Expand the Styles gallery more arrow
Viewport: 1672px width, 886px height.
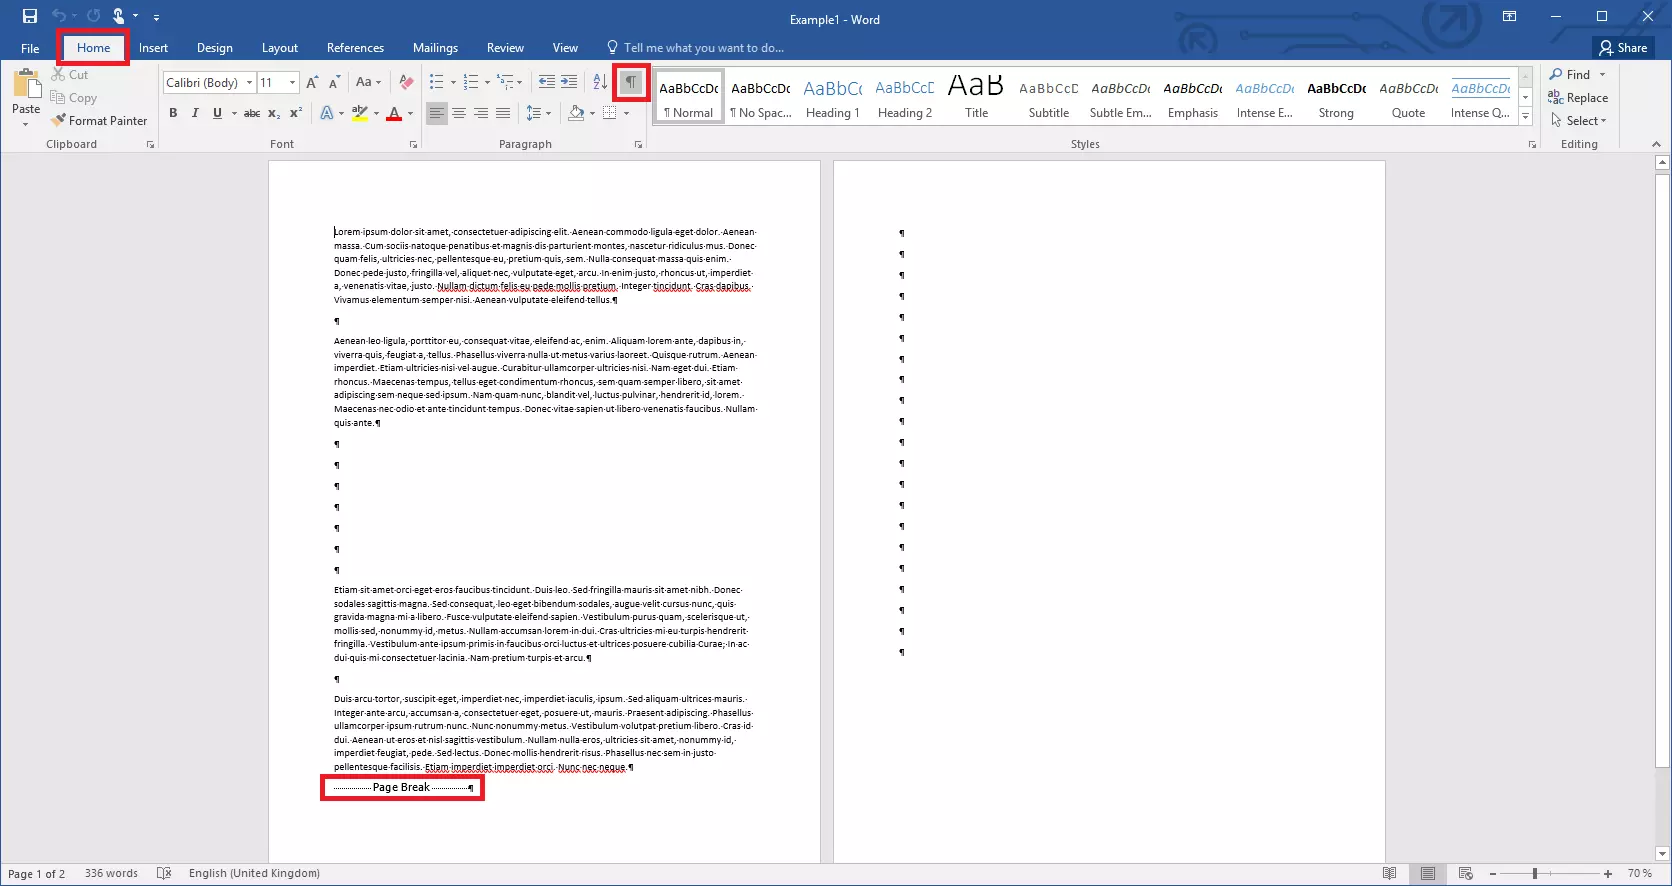(1525, 118)
